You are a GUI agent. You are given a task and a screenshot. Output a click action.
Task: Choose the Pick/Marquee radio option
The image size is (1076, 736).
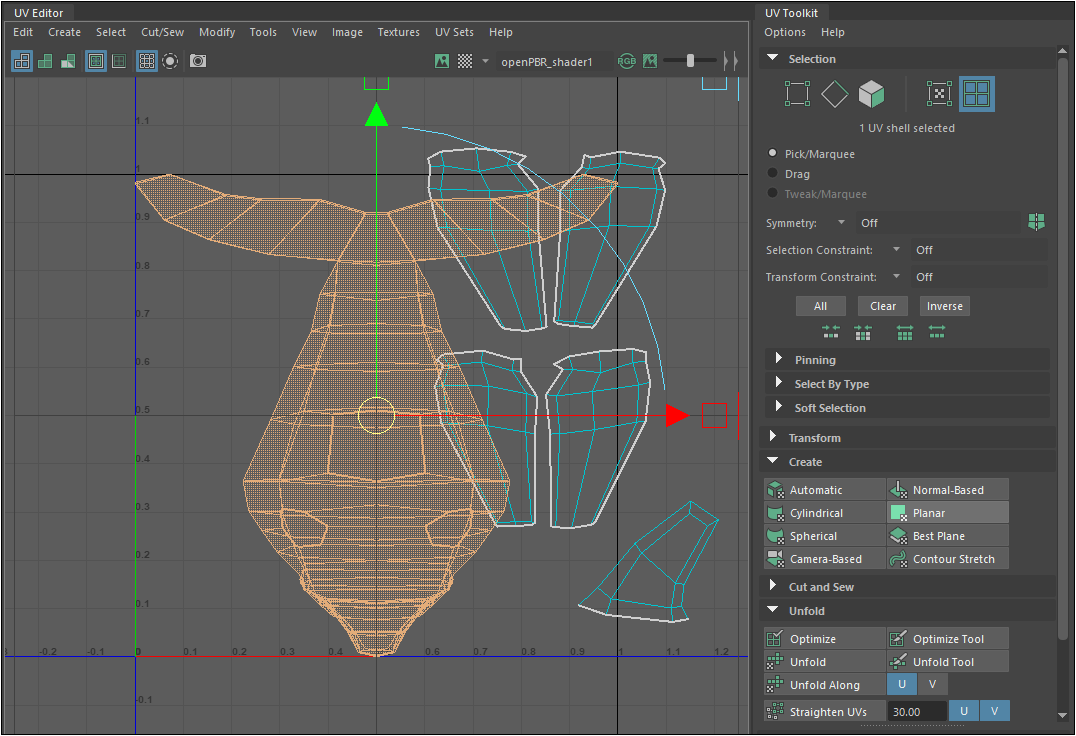[773, 154]
